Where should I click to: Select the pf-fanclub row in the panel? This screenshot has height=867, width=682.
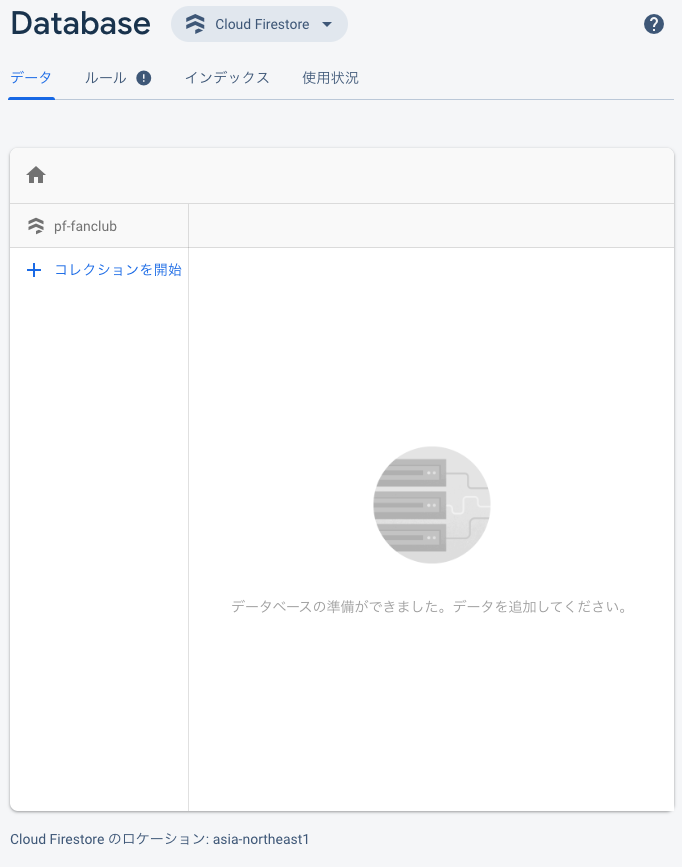(98, 225)
